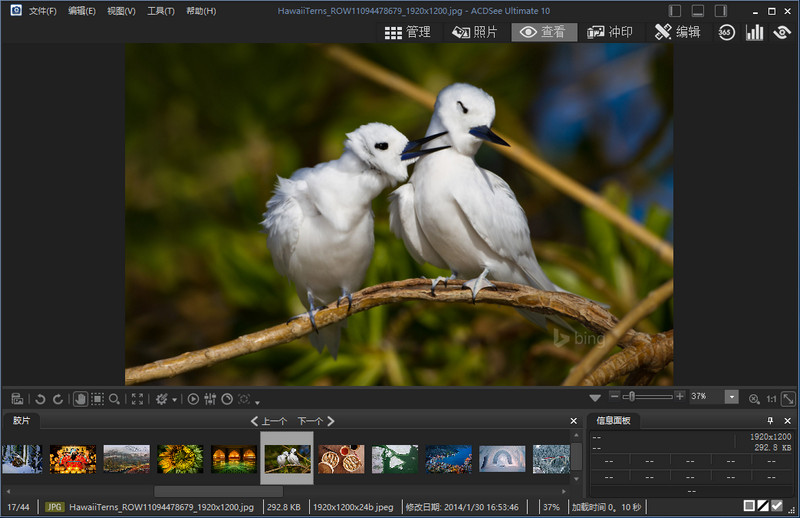Choose the rectangular selection tool
Viewport: 800px width, 518px height.
[x=97, y=398]
